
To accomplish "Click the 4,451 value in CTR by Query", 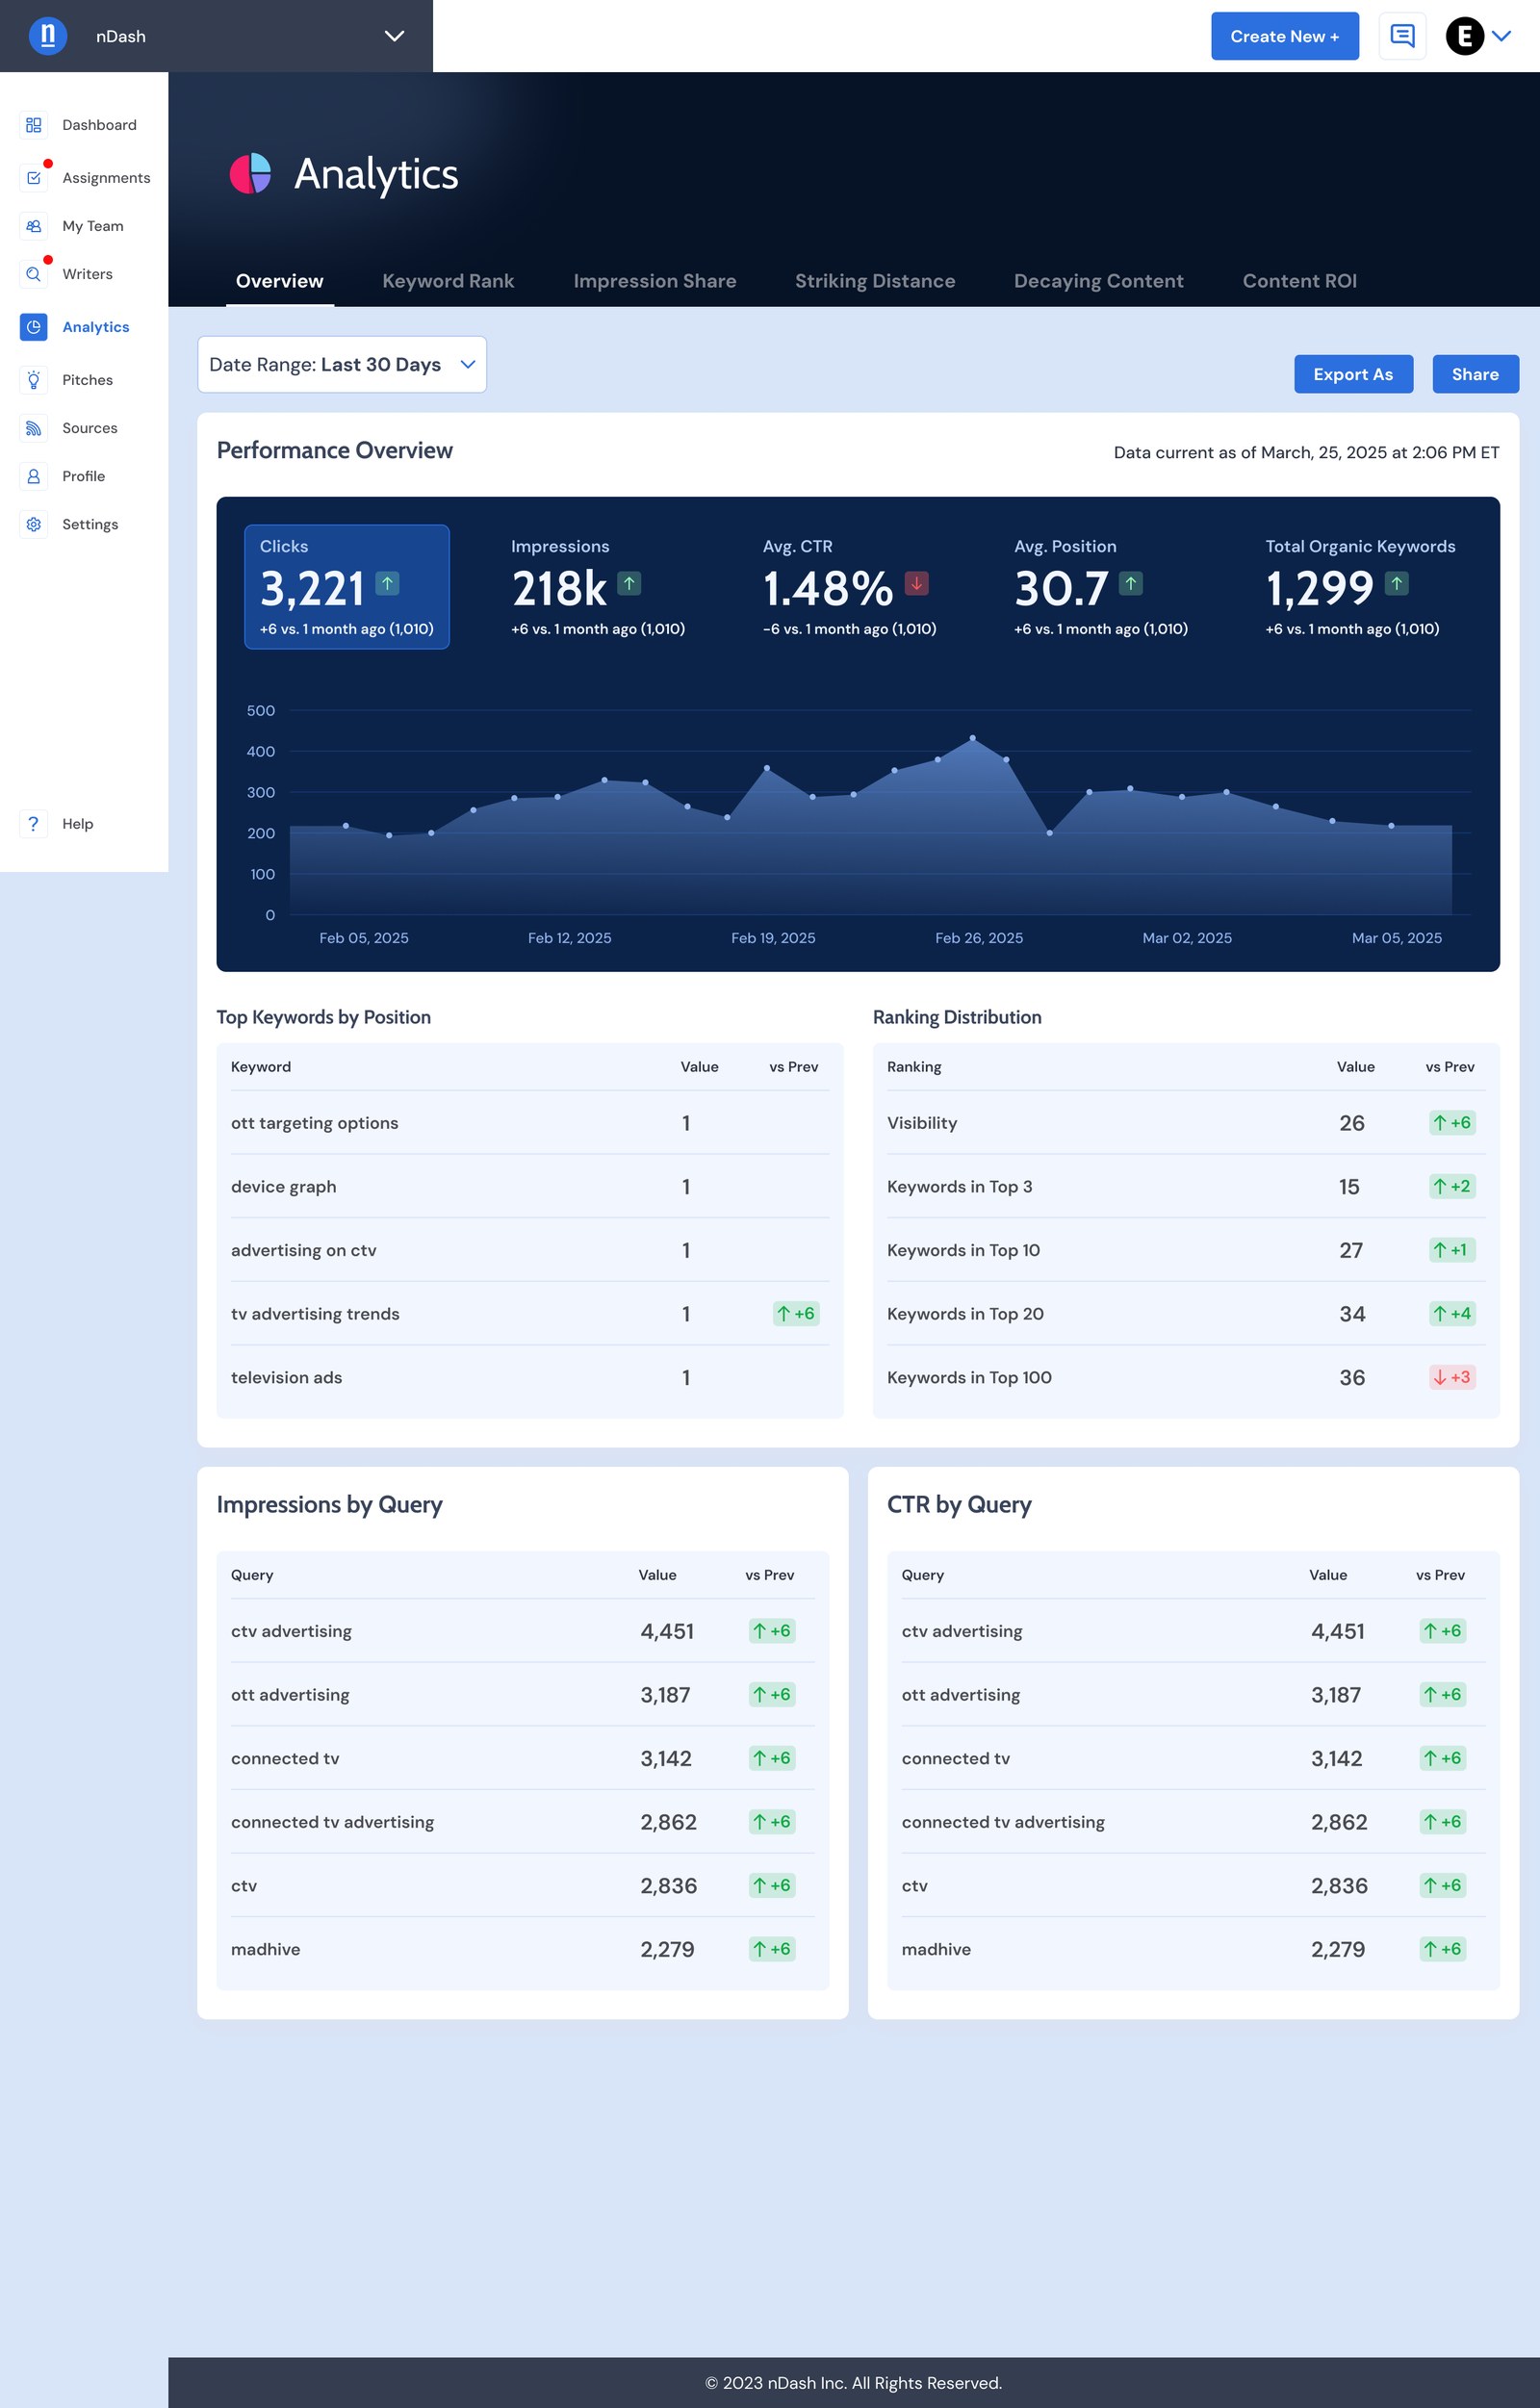I will (x=1338, y=1631).
